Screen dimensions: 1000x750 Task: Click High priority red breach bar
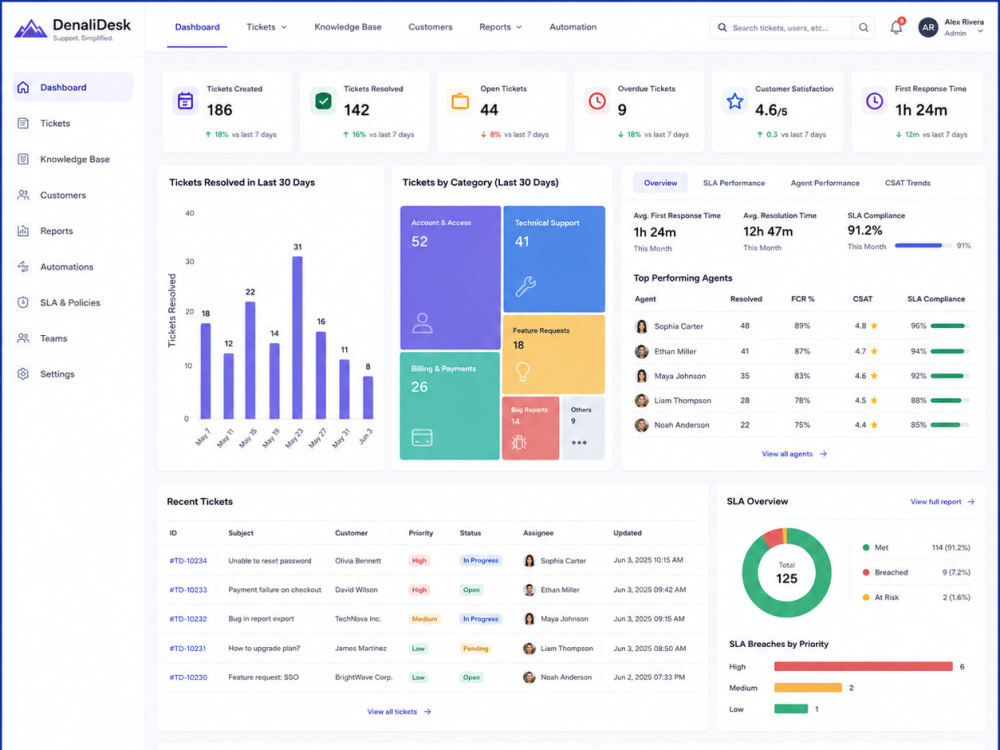point(864,666)
